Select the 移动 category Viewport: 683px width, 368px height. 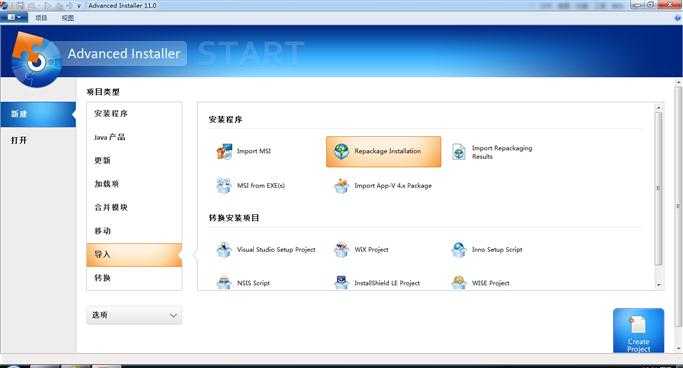[134, 231]
